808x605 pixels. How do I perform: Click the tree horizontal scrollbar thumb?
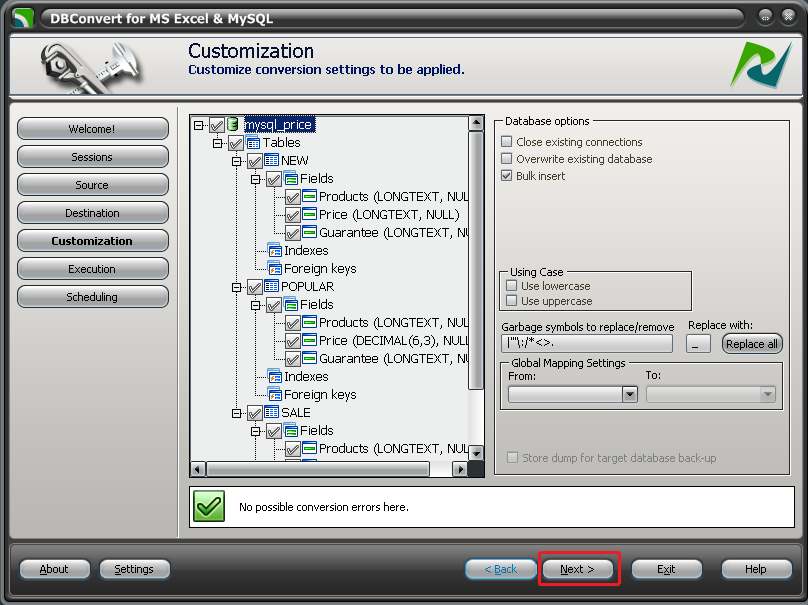point(318,469)
